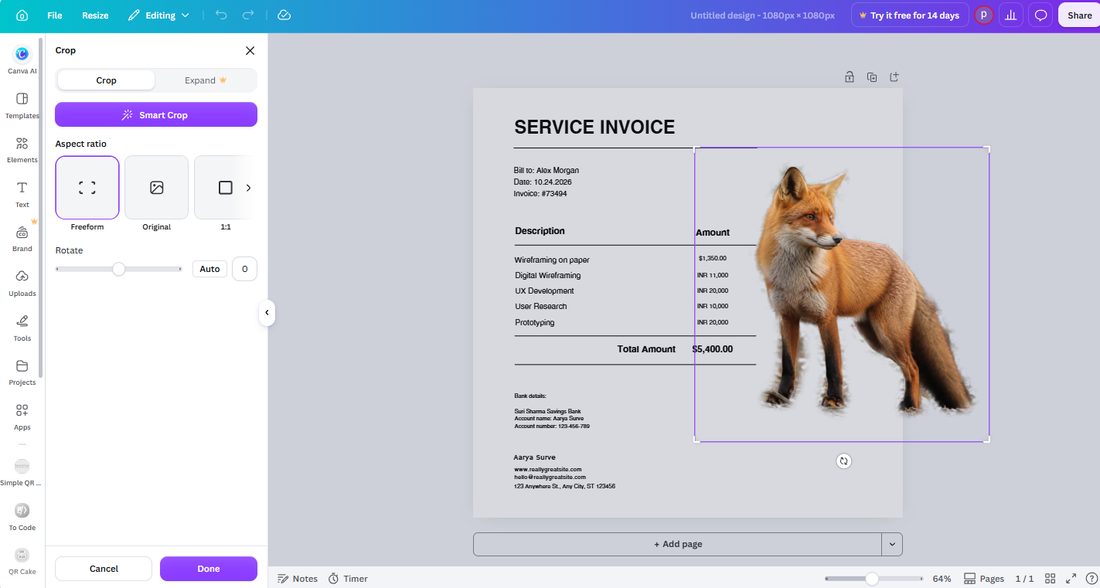
Task: Open Canva AI from sidebar
Action: click(x=22, y=60)
